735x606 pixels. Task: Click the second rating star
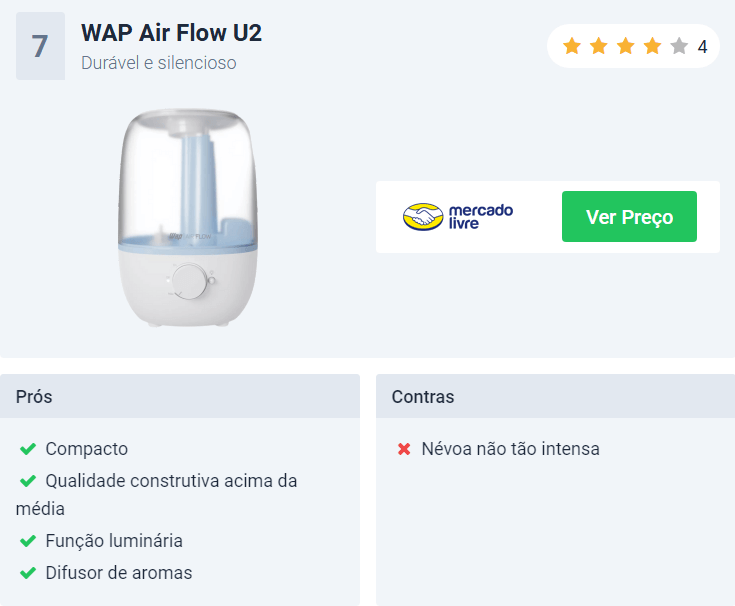[599, 46]
